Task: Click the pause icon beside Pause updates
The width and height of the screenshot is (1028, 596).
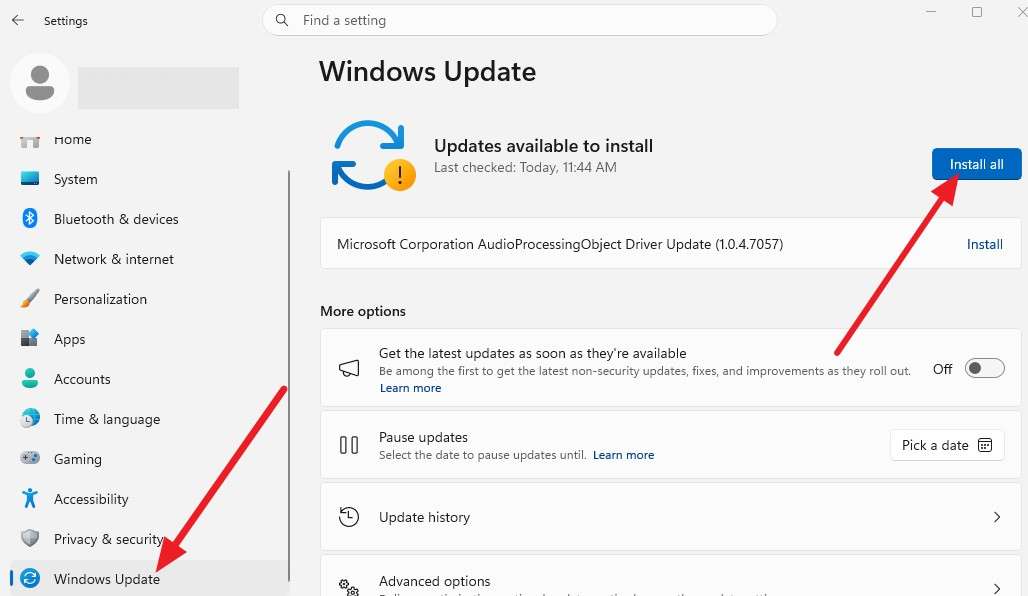Action: pyautogui.click(x=349, y=445)
